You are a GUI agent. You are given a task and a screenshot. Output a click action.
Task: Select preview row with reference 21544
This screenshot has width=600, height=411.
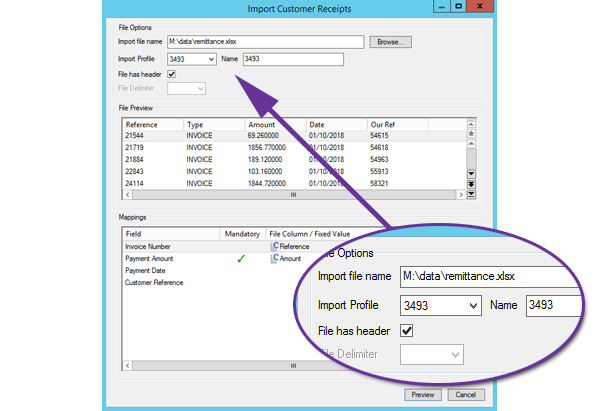tap(293, 135)
